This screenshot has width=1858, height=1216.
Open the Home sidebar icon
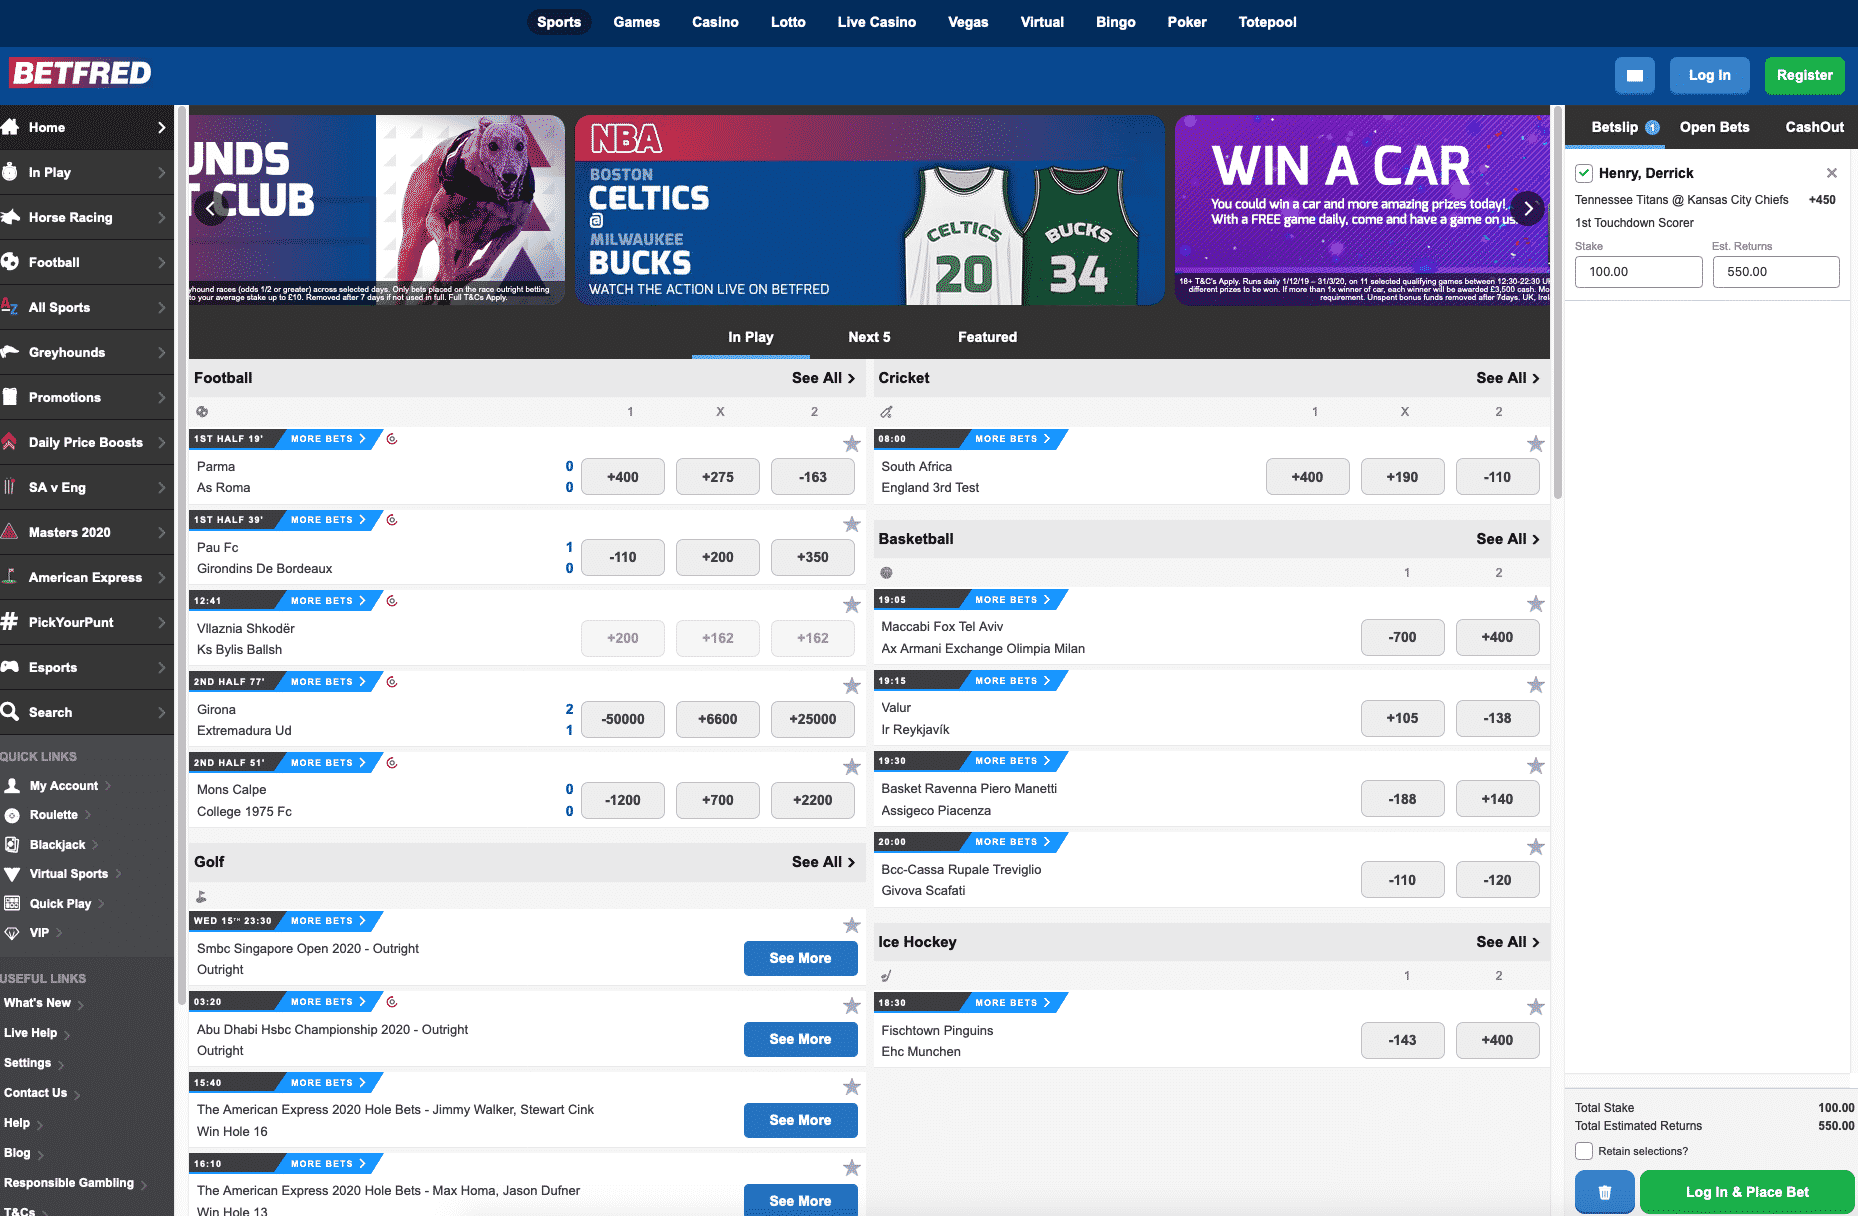click(10, 127)
